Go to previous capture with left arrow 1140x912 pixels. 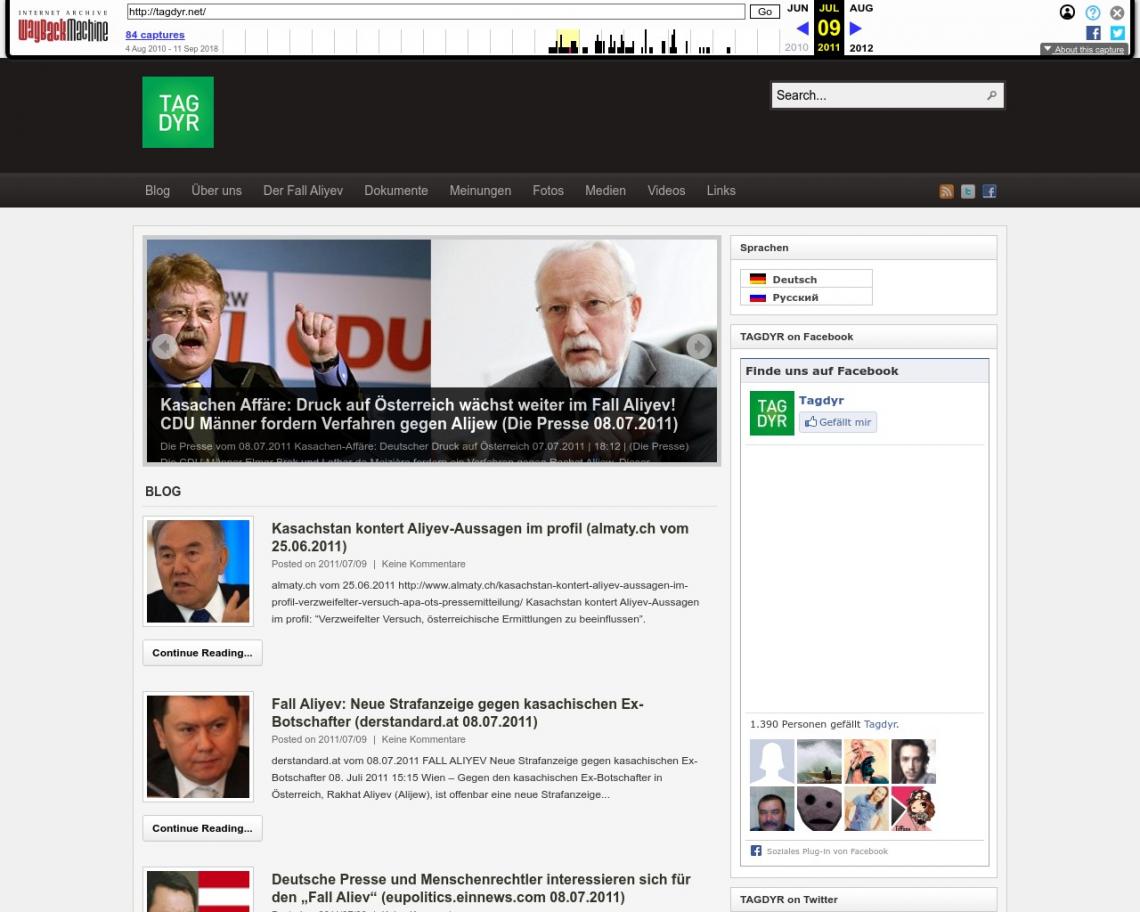[803, 28]
